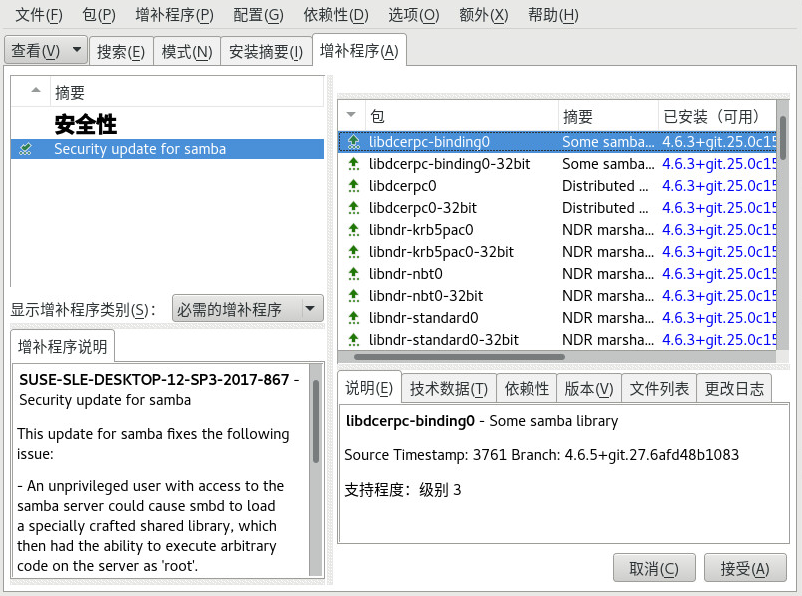
Task: Click update status icon for libdcerpc-binding0
Action: [352, 142]
